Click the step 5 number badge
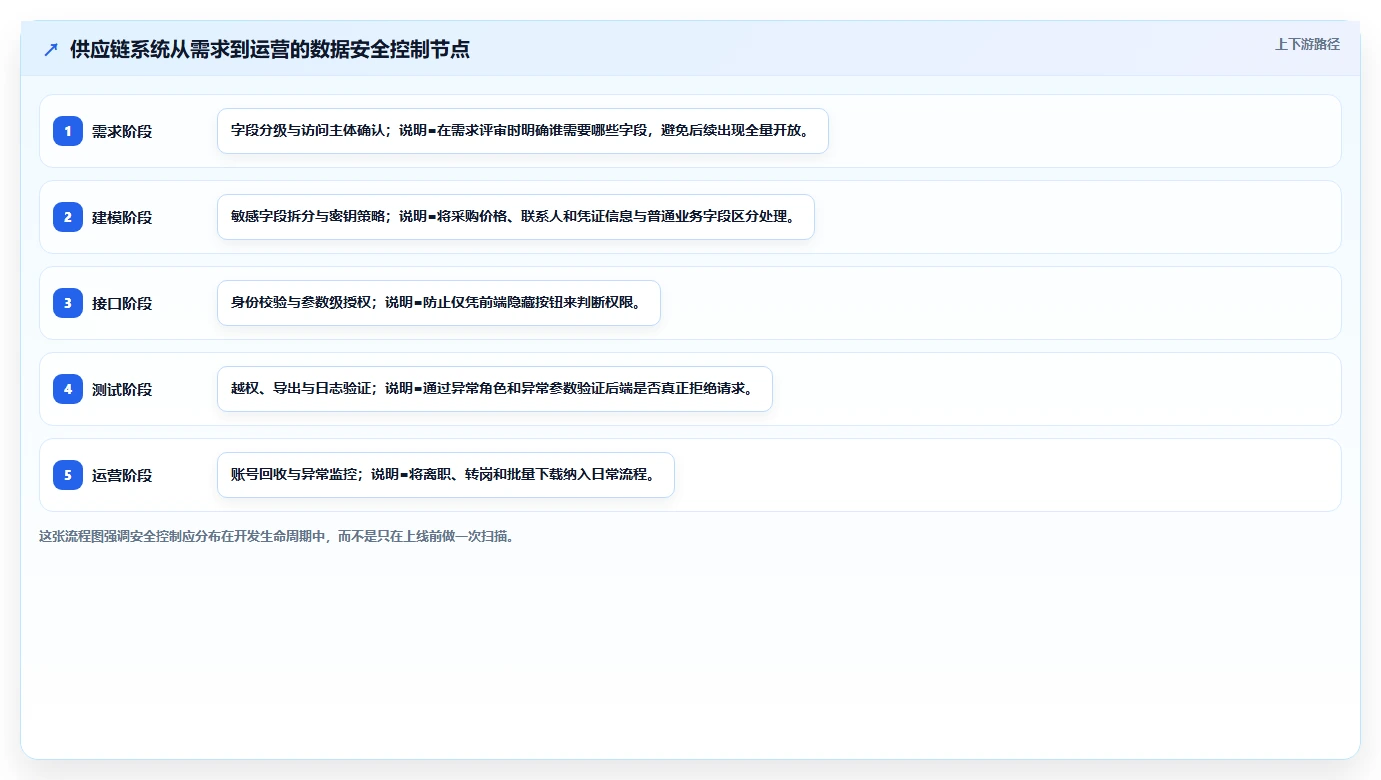The image size is (1381, 780). (68, 475)
